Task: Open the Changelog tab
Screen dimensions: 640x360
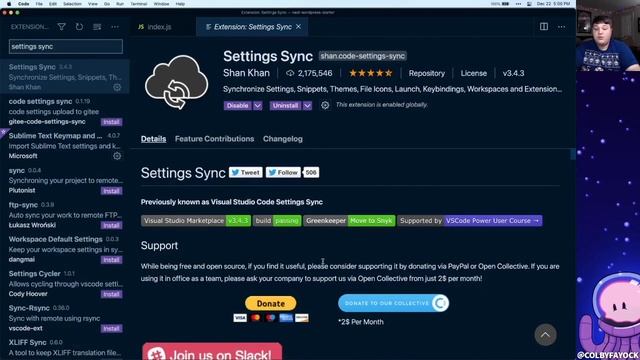Action: 283,139
